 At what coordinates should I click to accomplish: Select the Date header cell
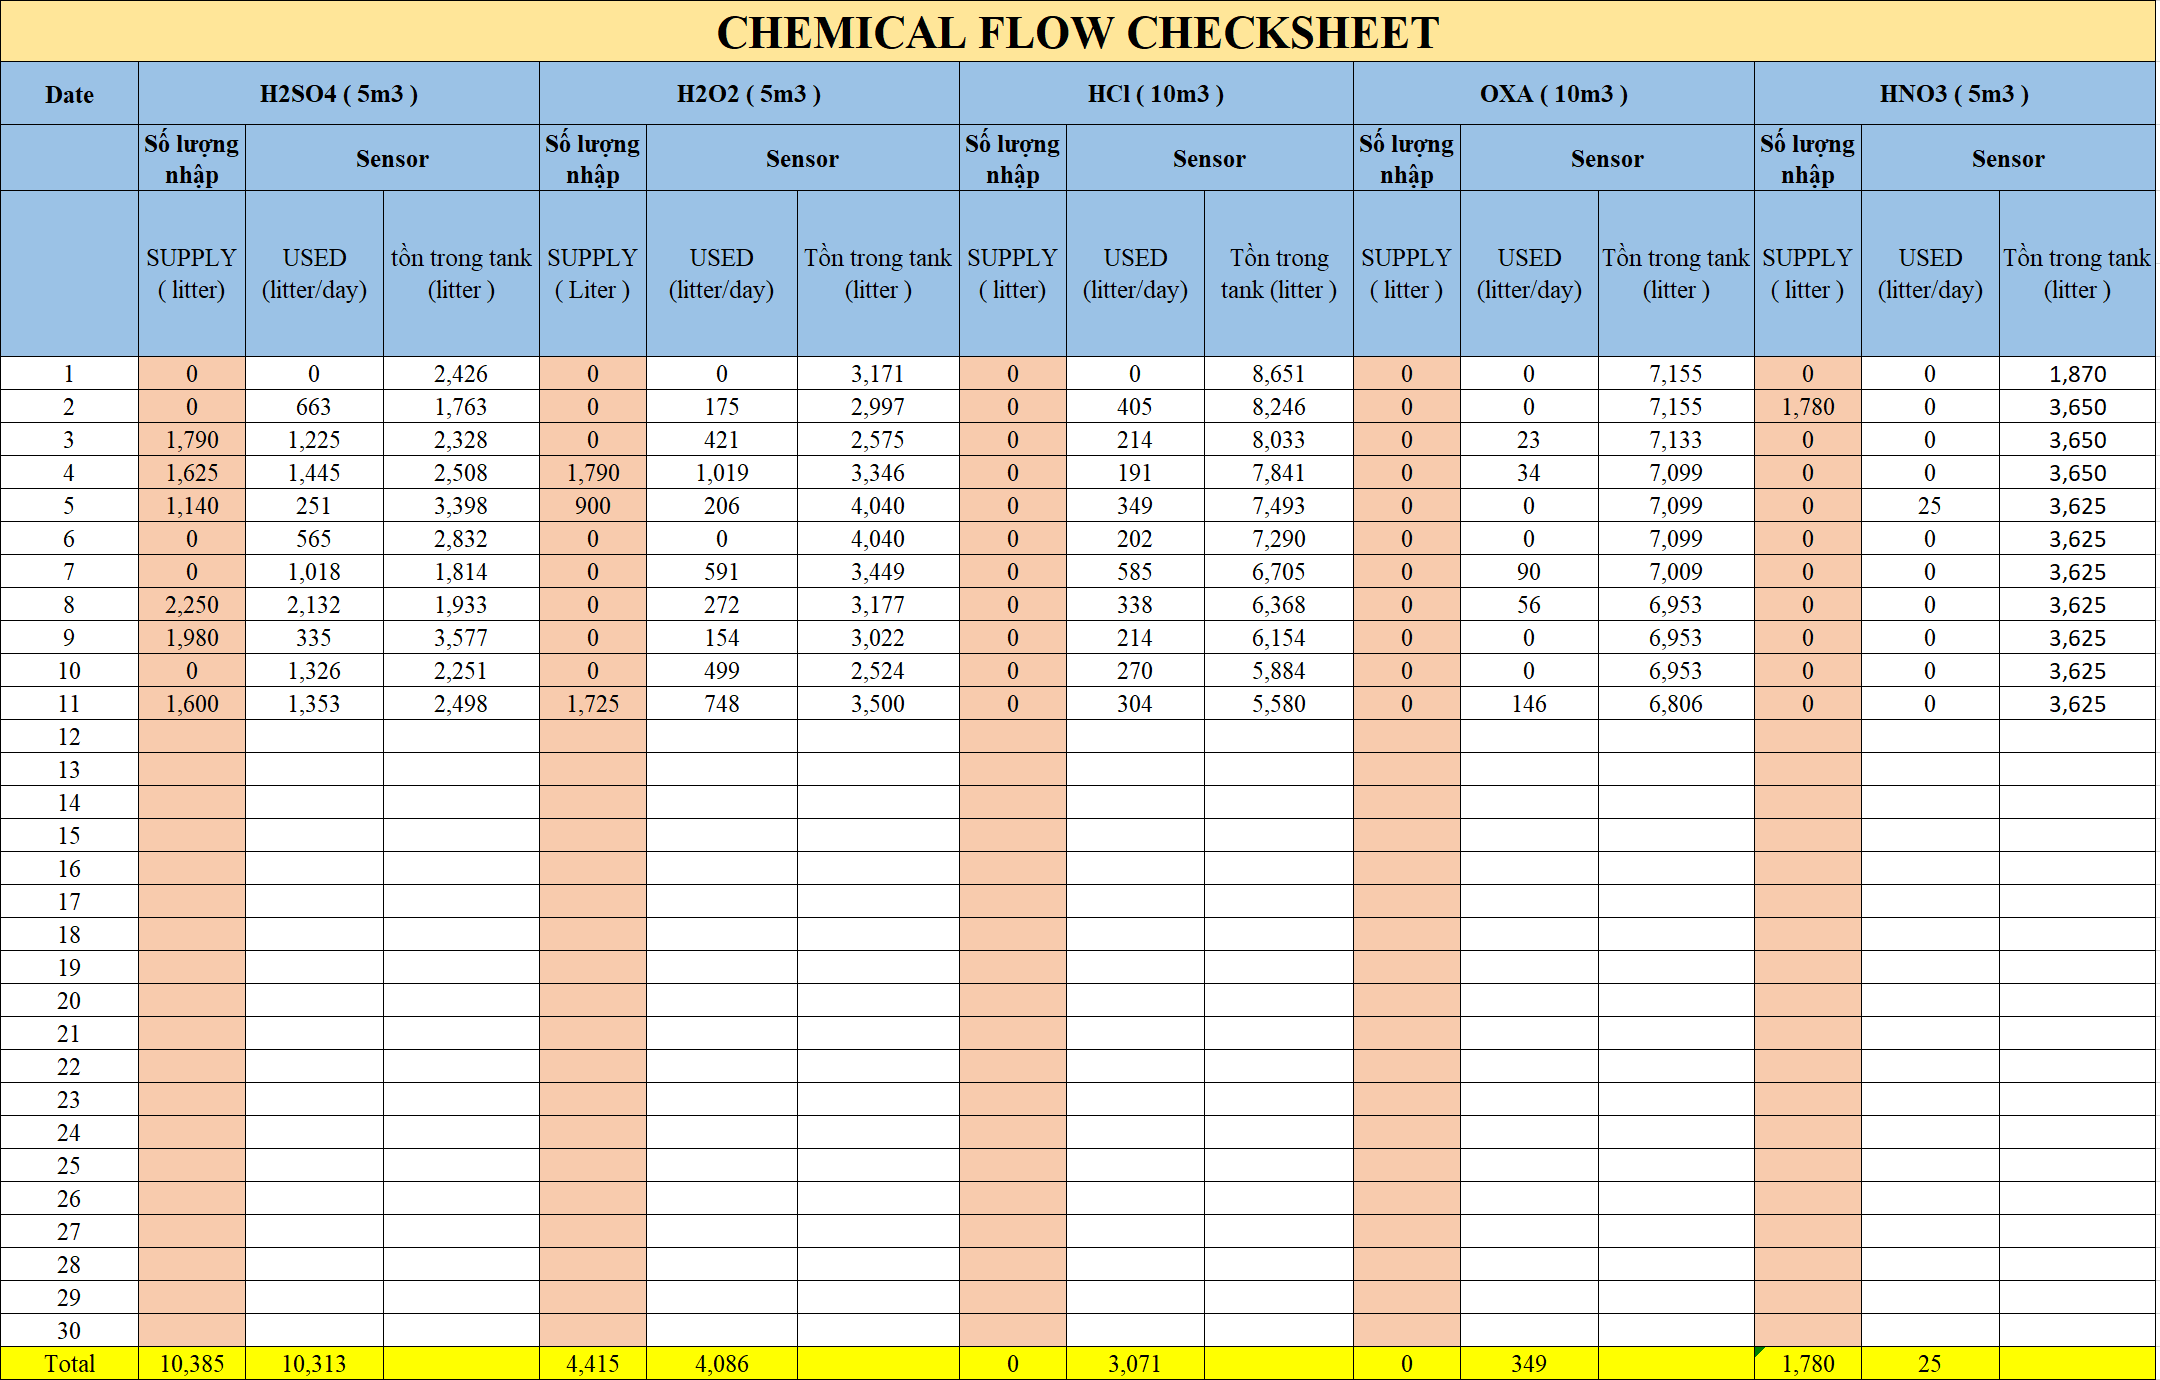69,94
